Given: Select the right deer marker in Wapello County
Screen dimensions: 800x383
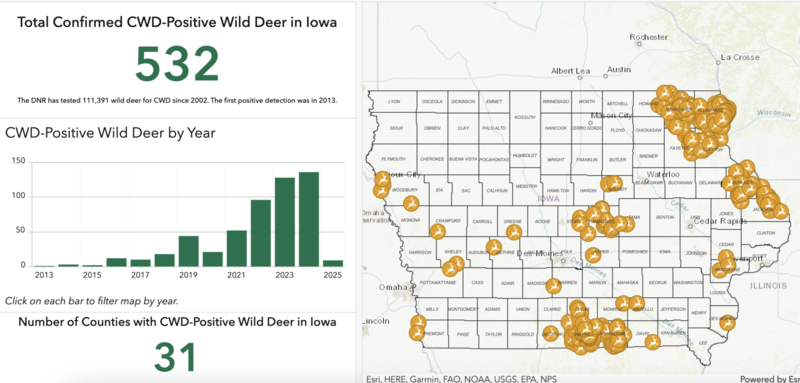Looking at the screenshot, I should 637,303.
